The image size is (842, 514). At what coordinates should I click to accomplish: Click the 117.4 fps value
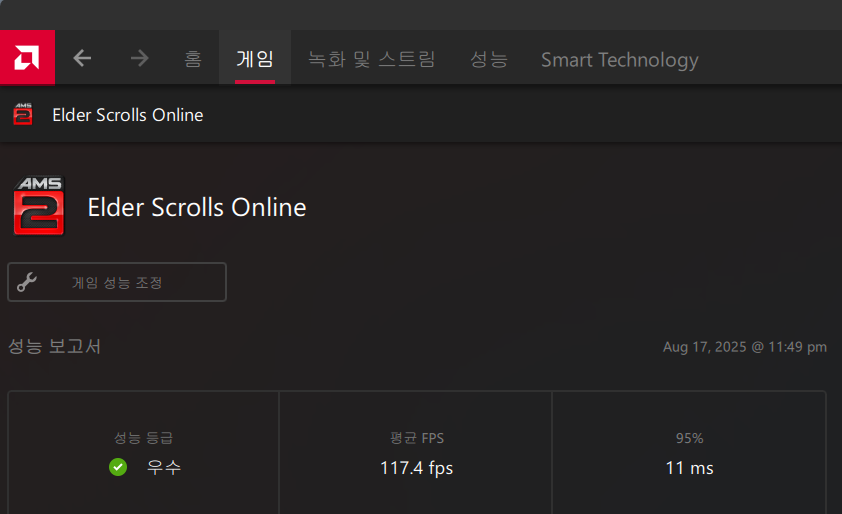[417, 468]
